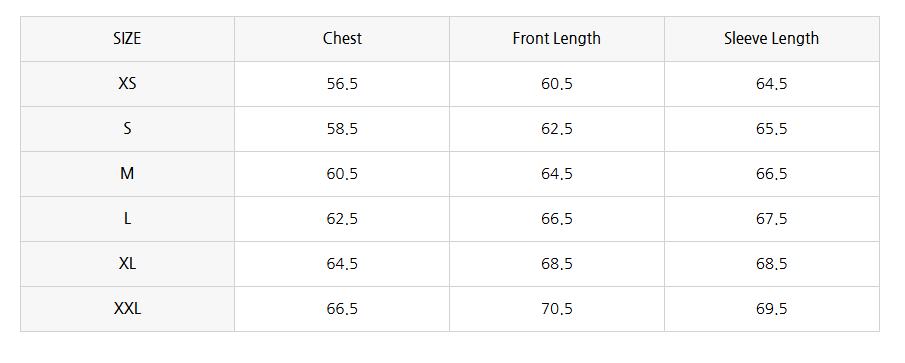This screenshot has width=905, height=363.
Task: Click the M sleeve length value 66.5
Action: click(x=772, y=174)
